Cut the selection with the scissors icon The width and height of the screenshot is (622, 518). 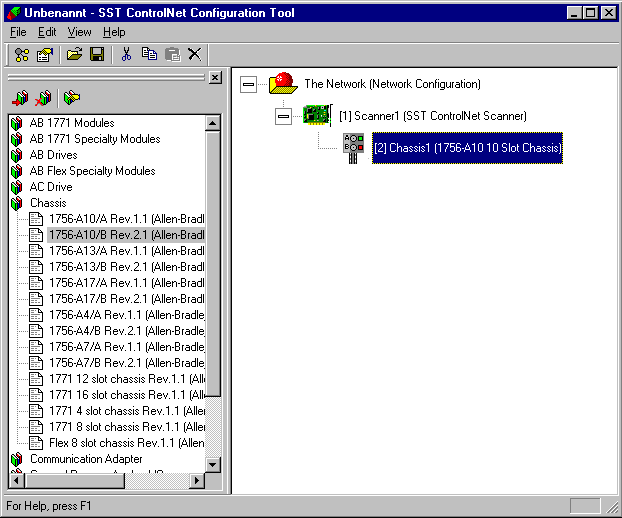(x=127, y=54)
